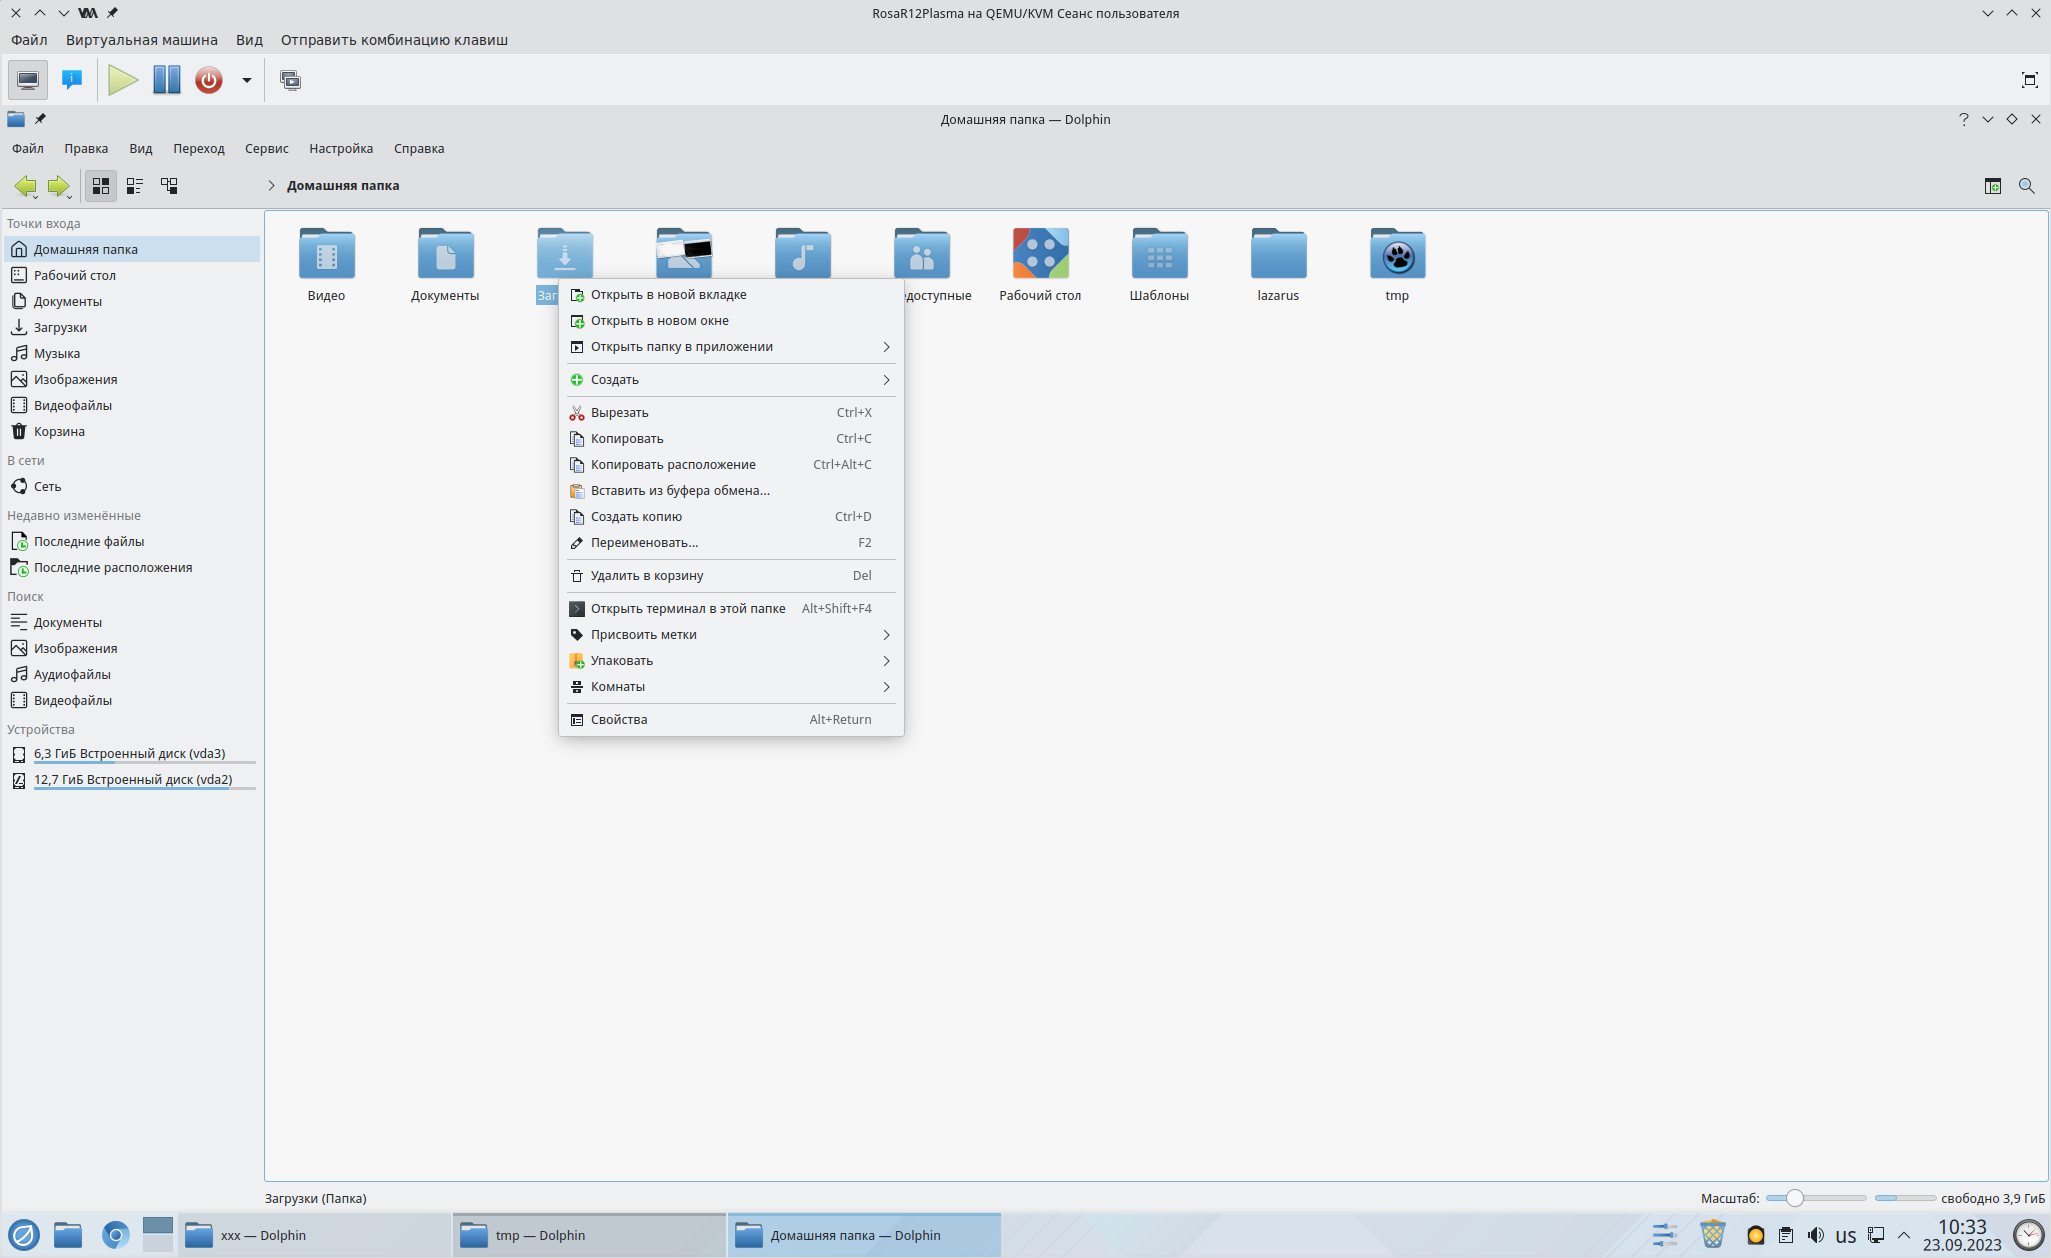Pause the virtual machine
Image resolution: width=2051 pixels, height=1258 pixels.
[x=166, y=80]
